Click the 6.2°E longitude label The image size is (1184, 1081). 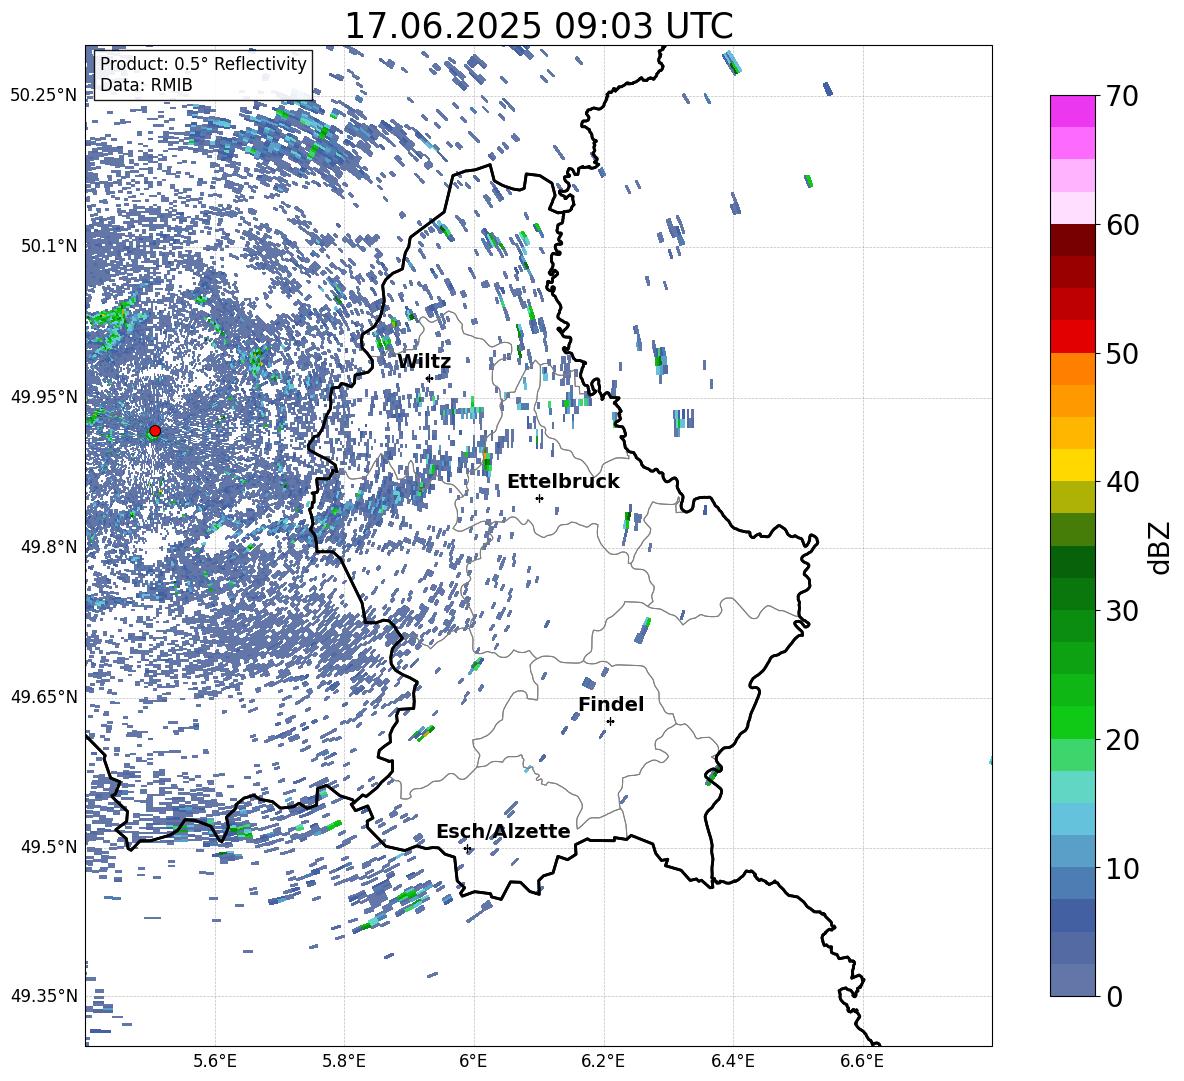(603, 1061)
